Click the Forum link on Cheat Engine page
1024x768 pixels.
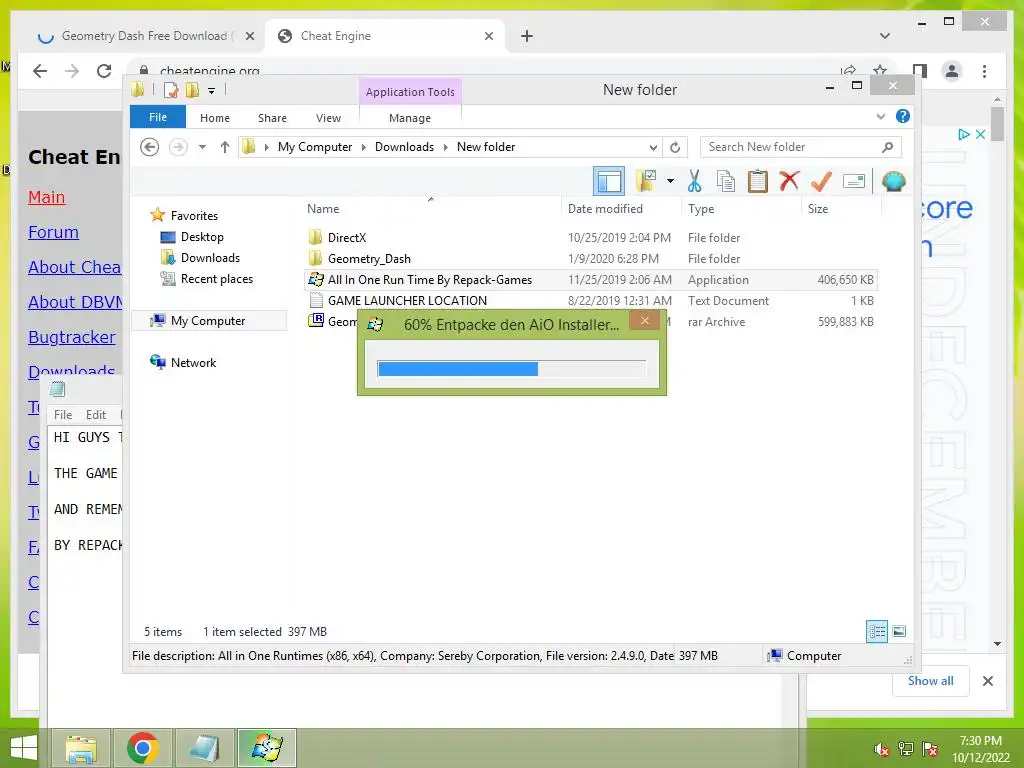pos(53,232)
